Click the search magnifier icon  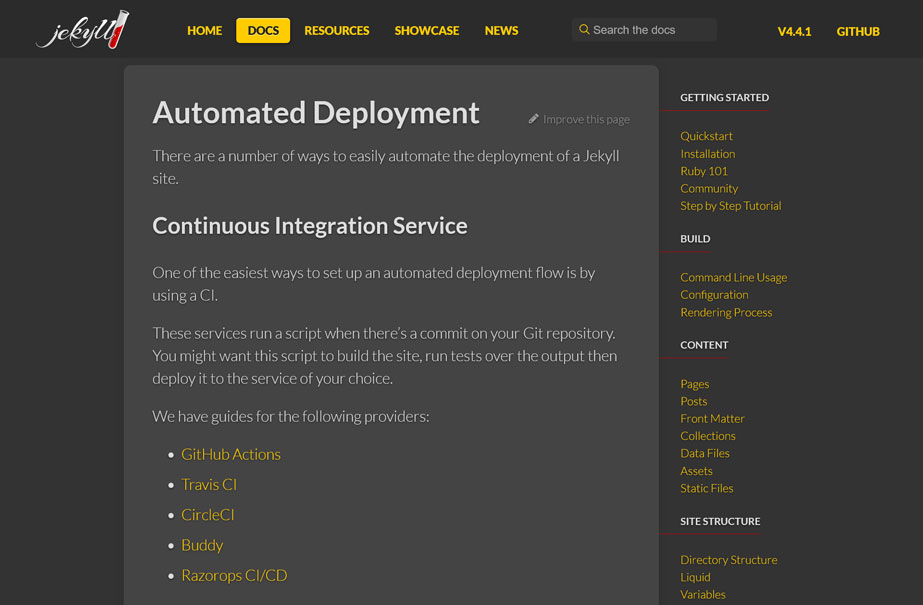584,29
